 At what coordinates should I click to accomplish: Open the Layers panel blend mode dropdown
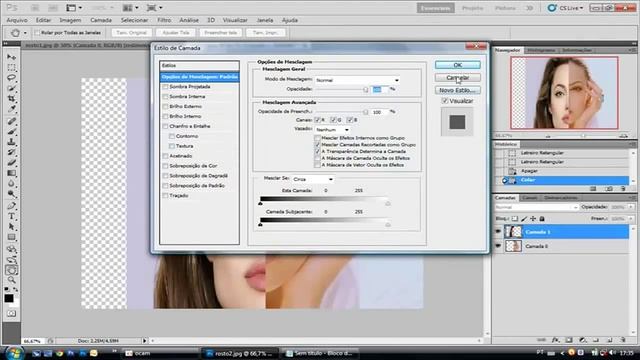(x=536, y=207)
